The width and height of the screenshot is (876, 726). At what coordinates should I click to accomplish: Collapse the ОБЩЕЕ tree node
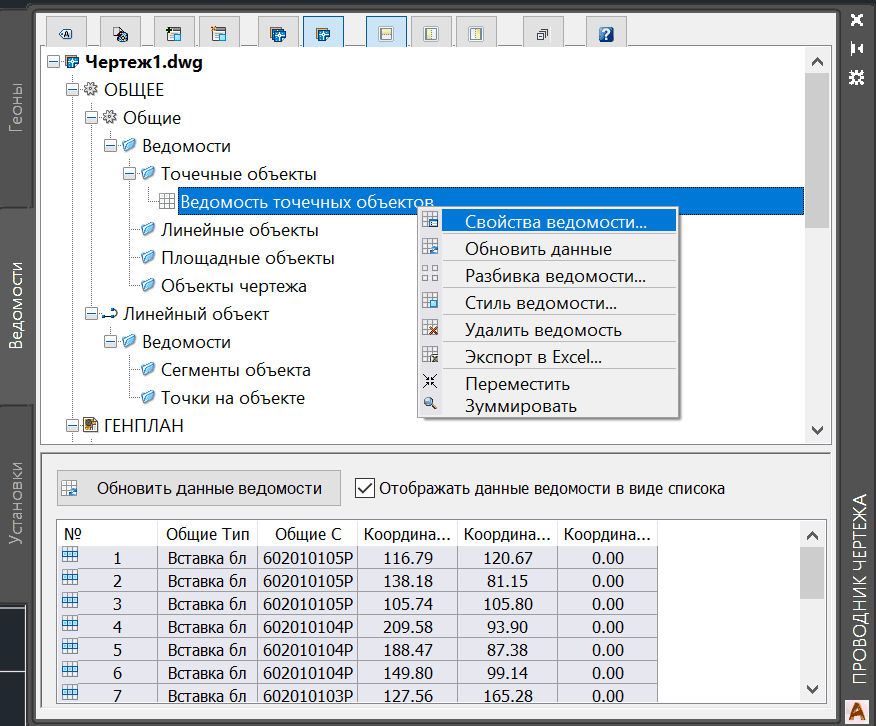pos(71,90)
